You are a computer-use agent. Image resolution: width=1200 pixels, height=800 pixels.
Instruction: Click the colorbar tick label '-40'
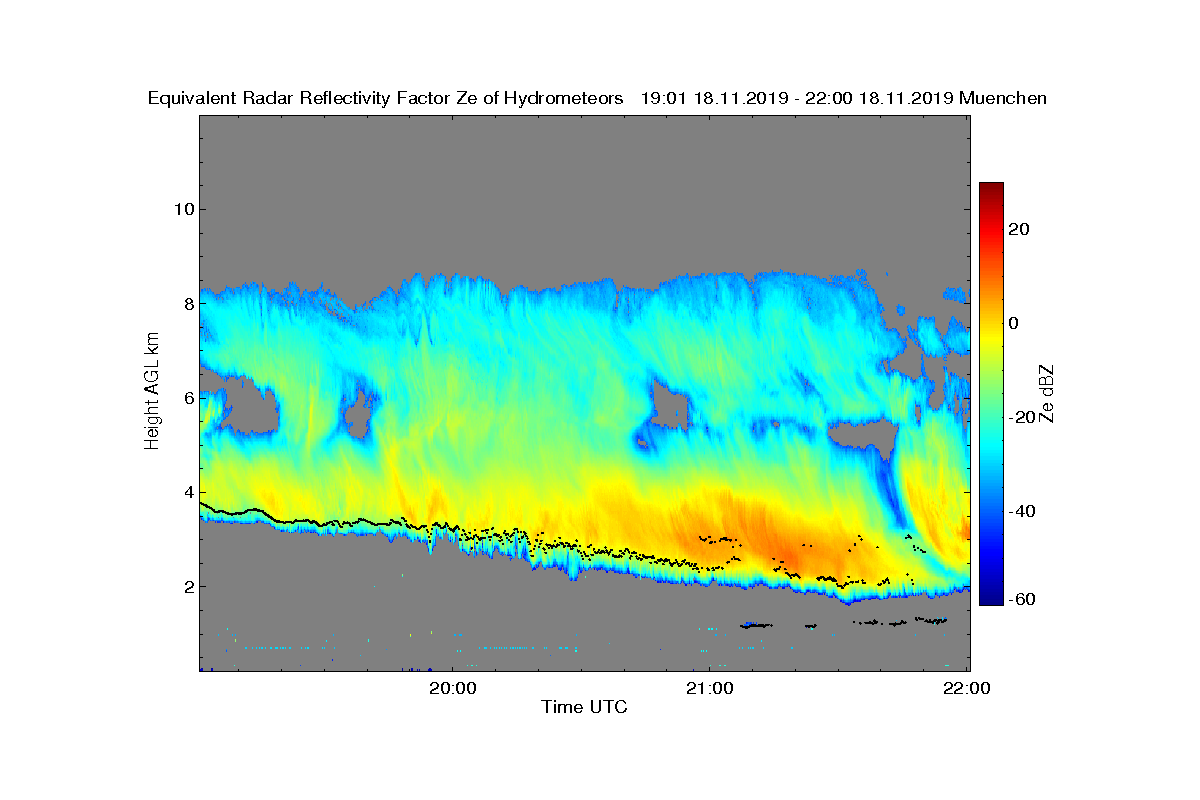[1020, 511]
